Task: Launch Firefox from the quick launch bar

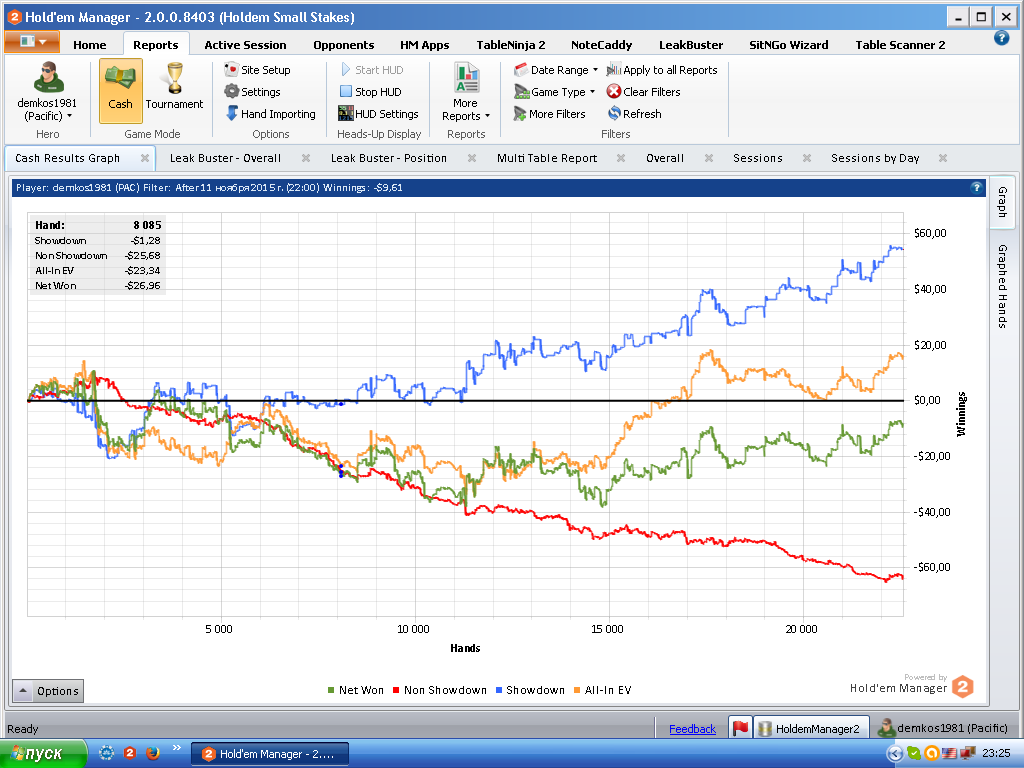Action: pyautogui.click(x=153, y=753)
